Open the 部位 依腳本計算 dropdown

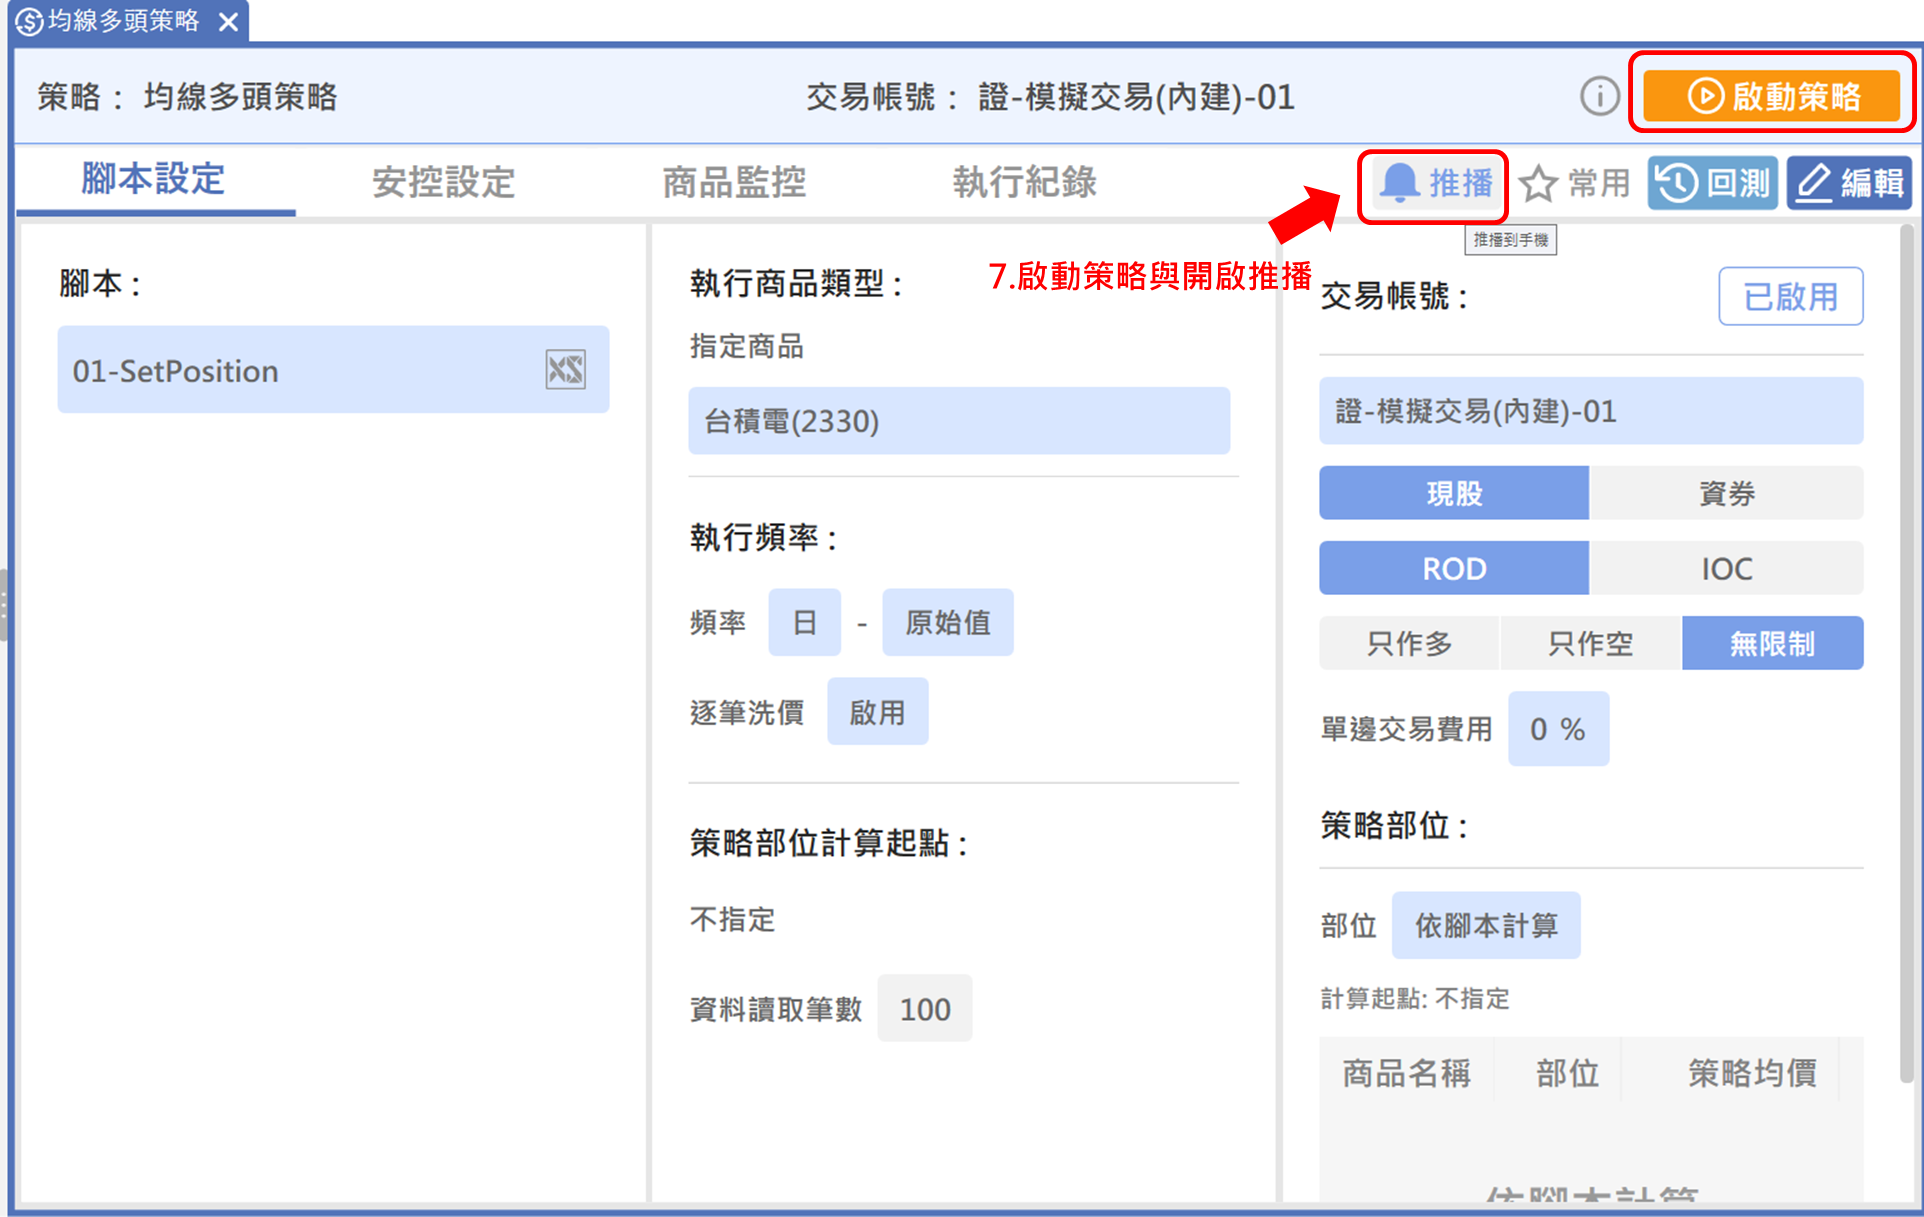[x=1485, y=926]
